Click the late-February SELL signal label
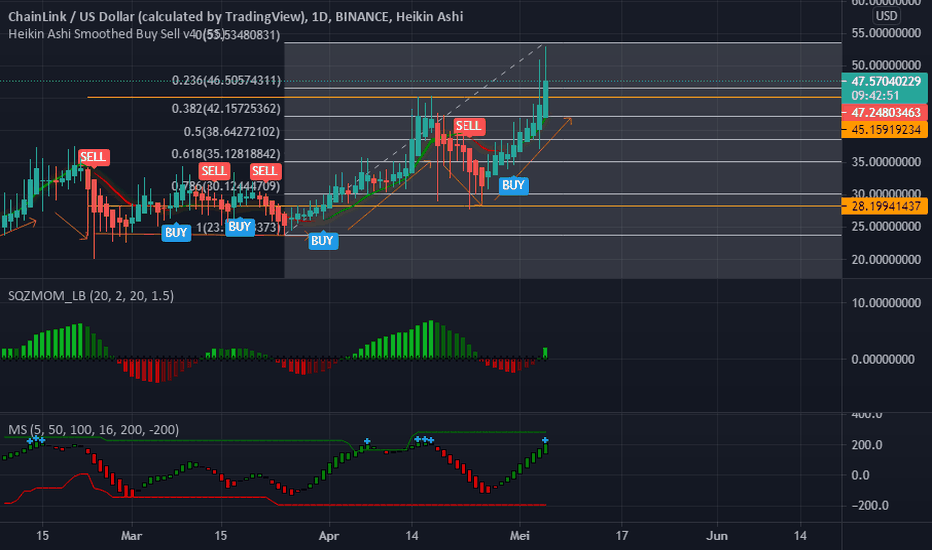This screenshot has height=550, width=932. pos(93,157)
